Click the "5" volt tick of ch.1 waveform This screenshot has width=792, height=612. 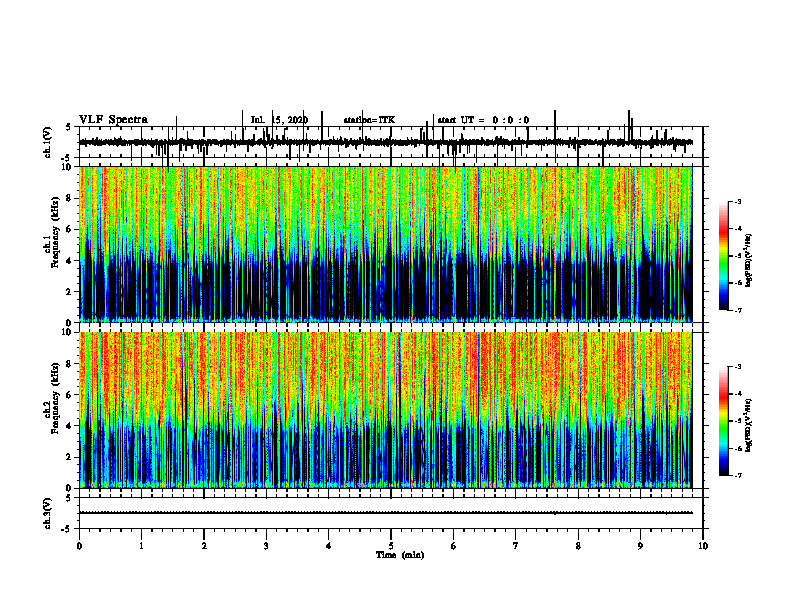[69, 128]
